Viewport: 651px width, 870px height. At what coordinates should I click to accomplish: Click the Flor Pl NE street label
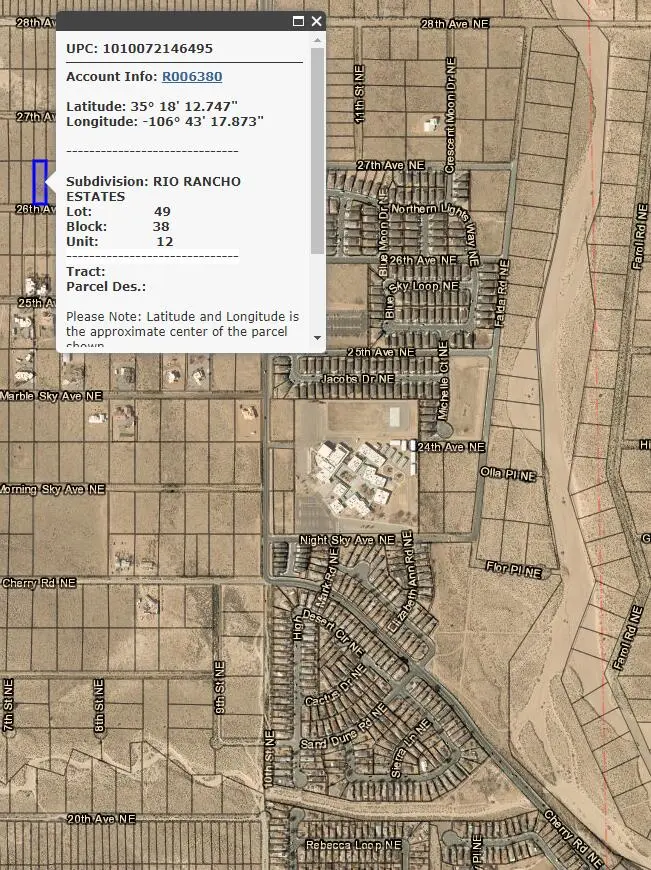pos(513,572)
